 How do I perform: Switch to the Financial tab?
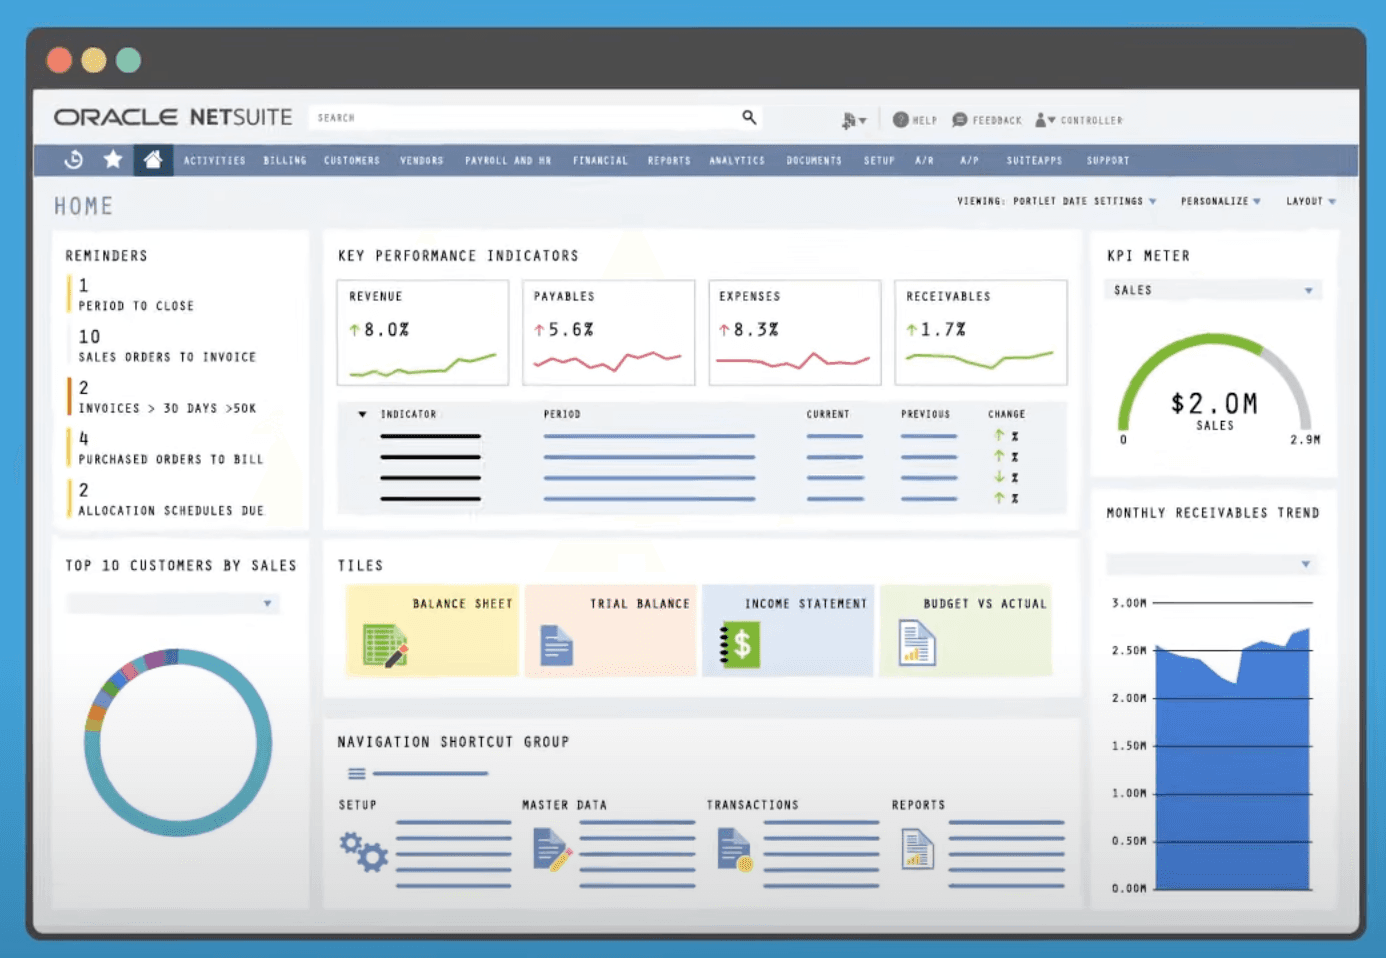pyautogui.click(x=600, y=160)
